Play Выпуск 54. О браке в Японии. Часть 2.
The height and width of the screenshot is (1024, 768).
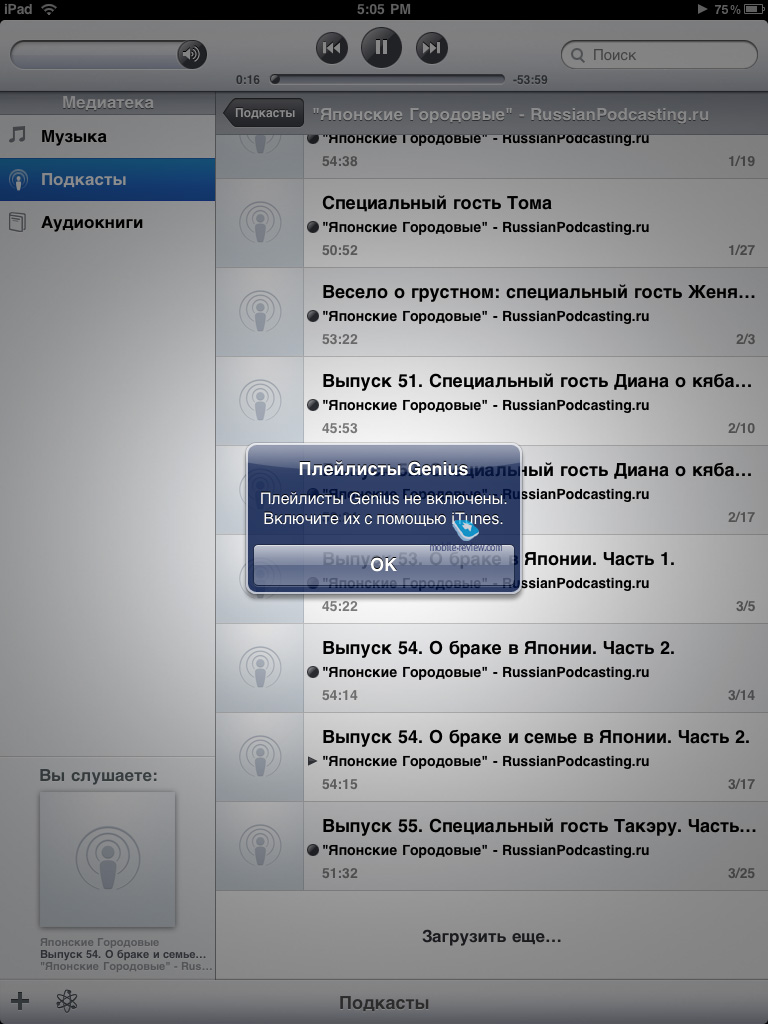coord(492,668)
